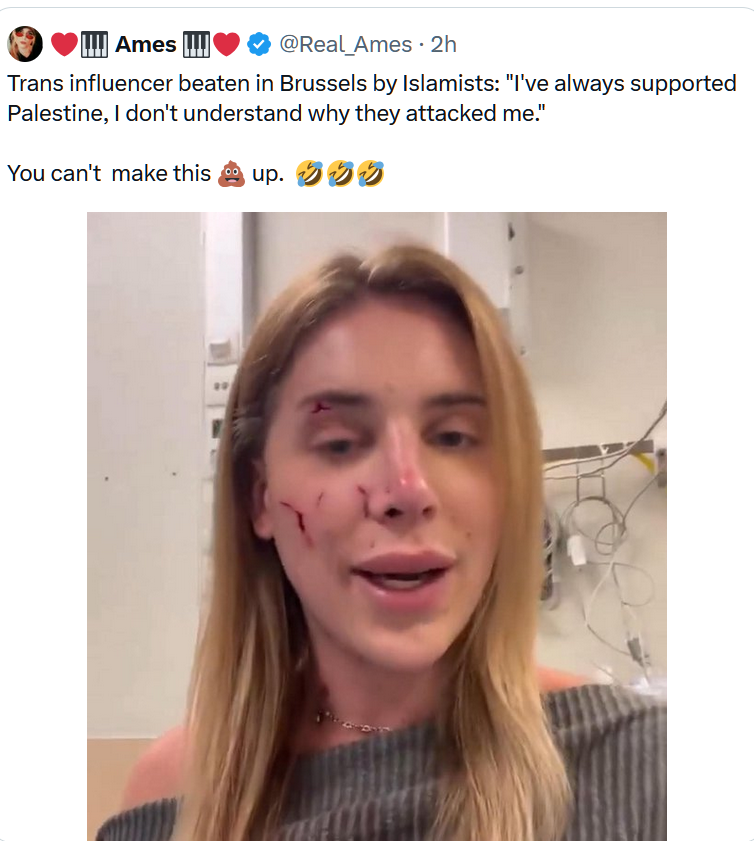This screenshot has width=754, height=841.
Task: Play the embedded video thumbnail
Action: click(x=376, y=526)
